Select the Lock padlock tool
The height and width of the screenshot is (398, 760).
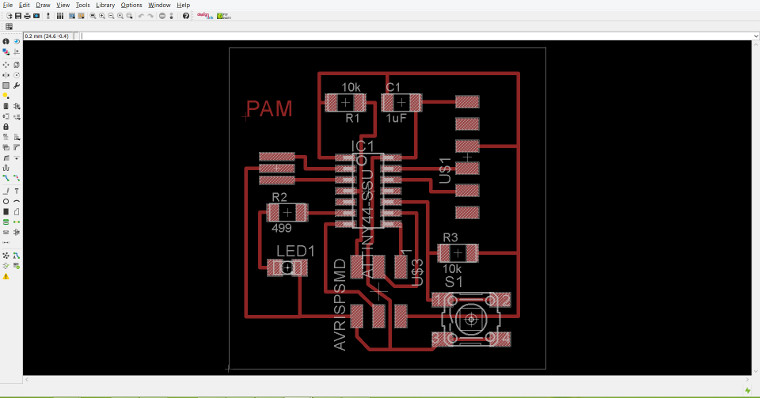coord(6,127)
